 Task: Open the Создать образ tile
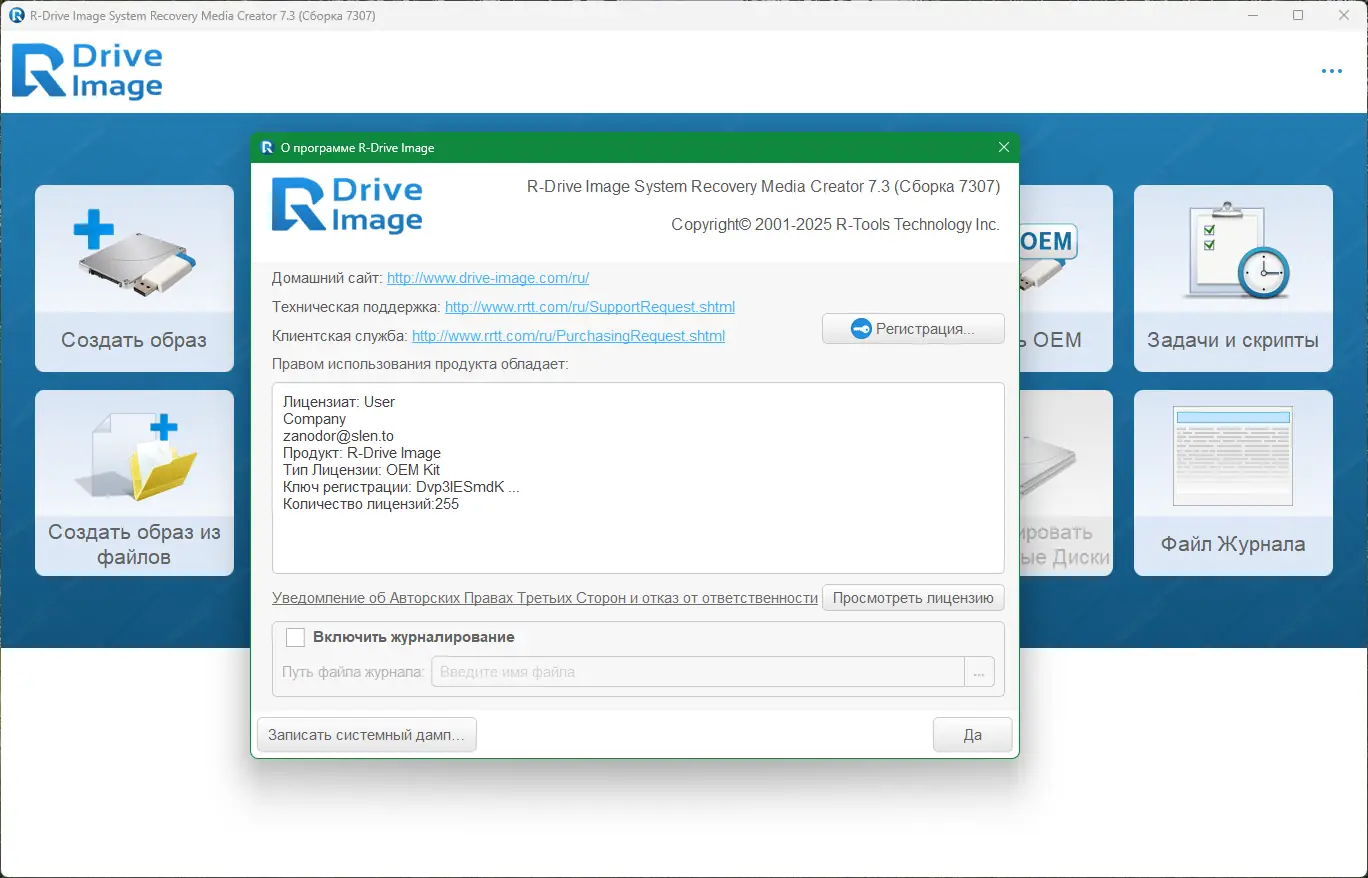point(134,279)
